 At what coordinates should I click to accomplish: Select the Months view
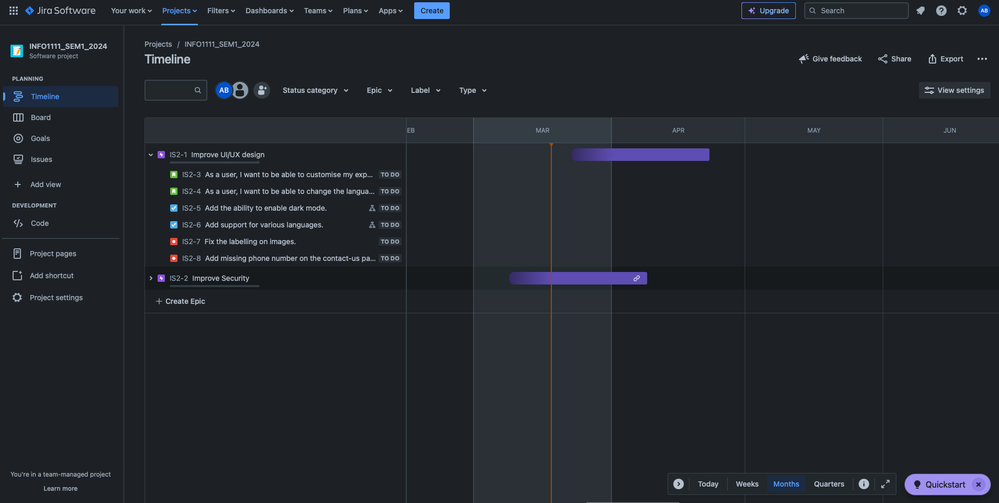click(786, 484)
